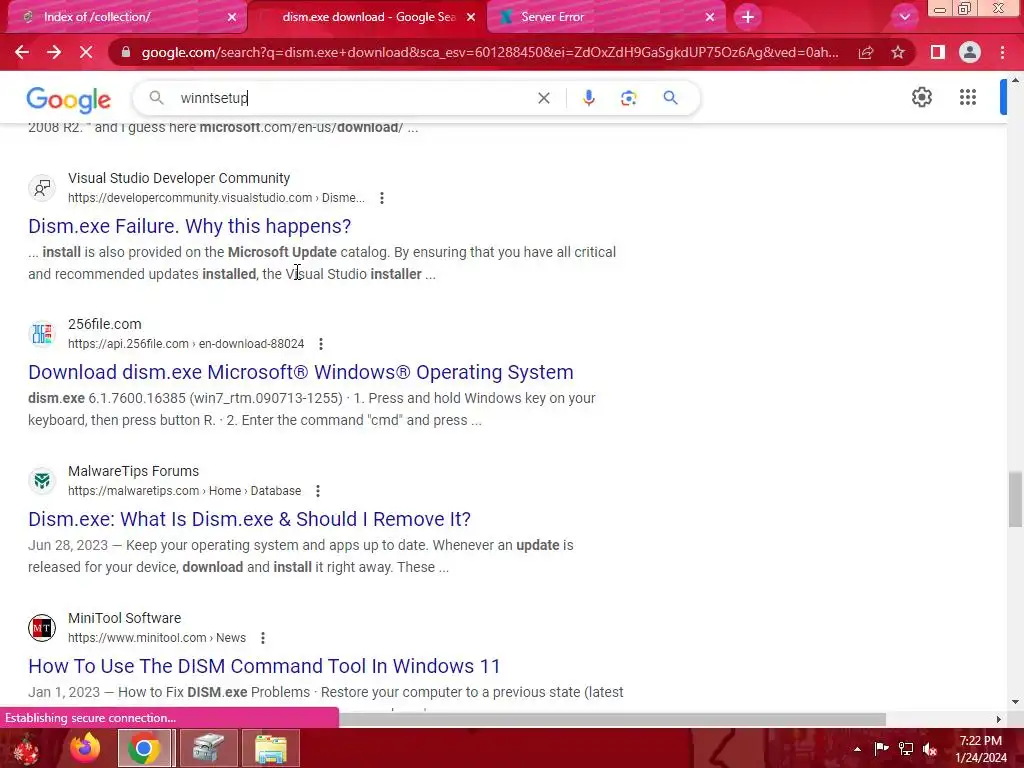Open the Chrome side panel
The image size is (1024, 768).
[938, 52]
